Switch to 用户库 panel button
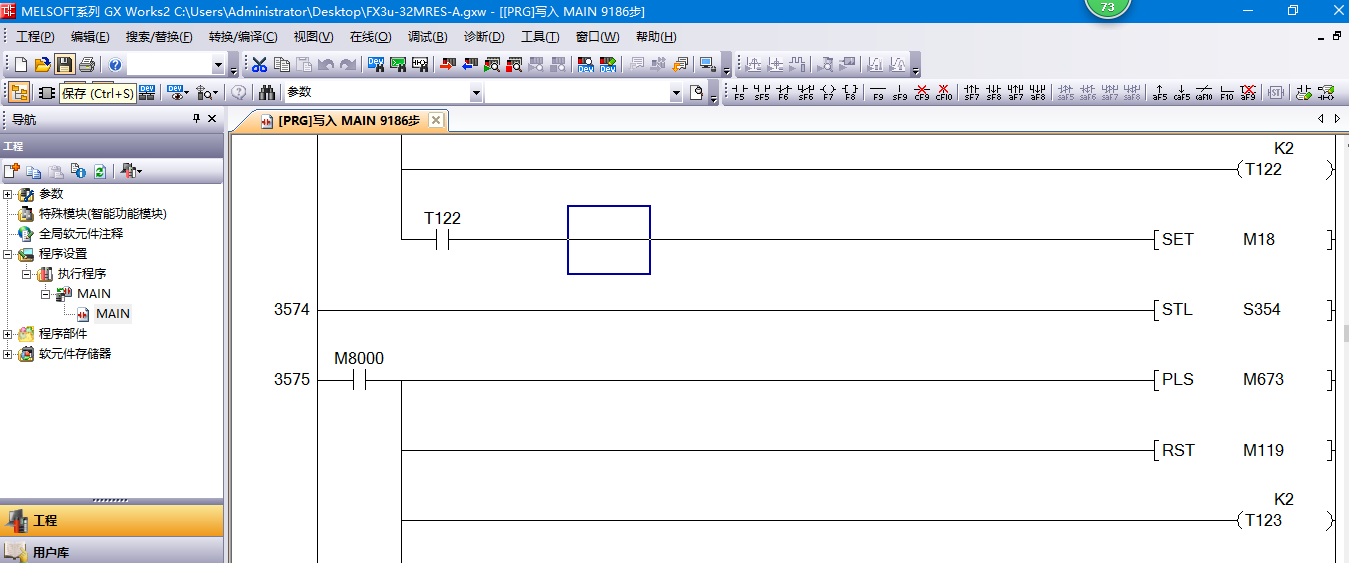This screenshot has width=1349, height=563. pyautogui.click(x=50, y=552)
